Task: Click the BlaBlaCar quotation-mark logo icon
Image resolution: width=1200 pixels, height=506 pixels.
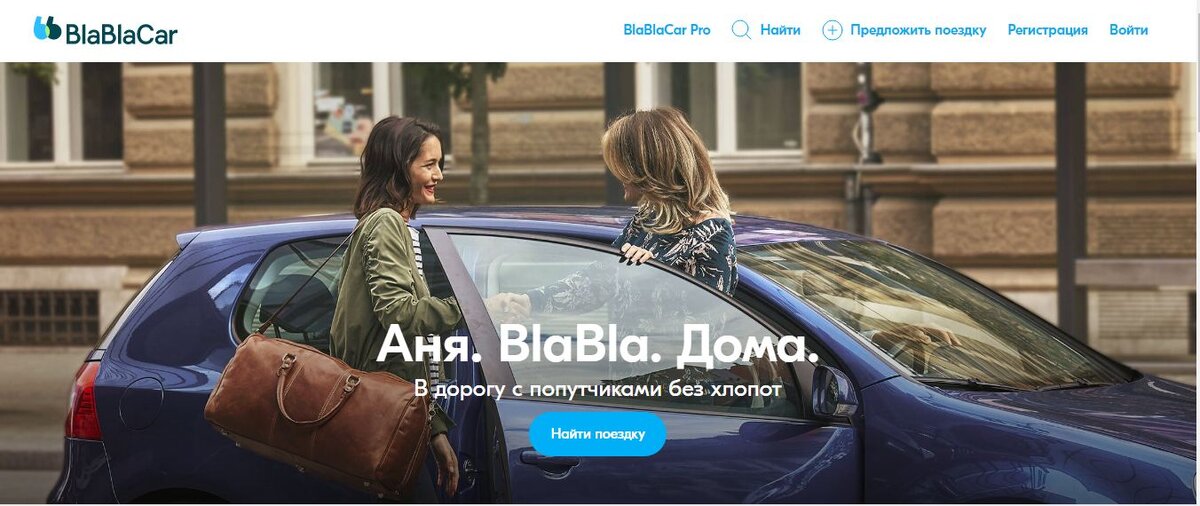Action: [x=47, y=29]
